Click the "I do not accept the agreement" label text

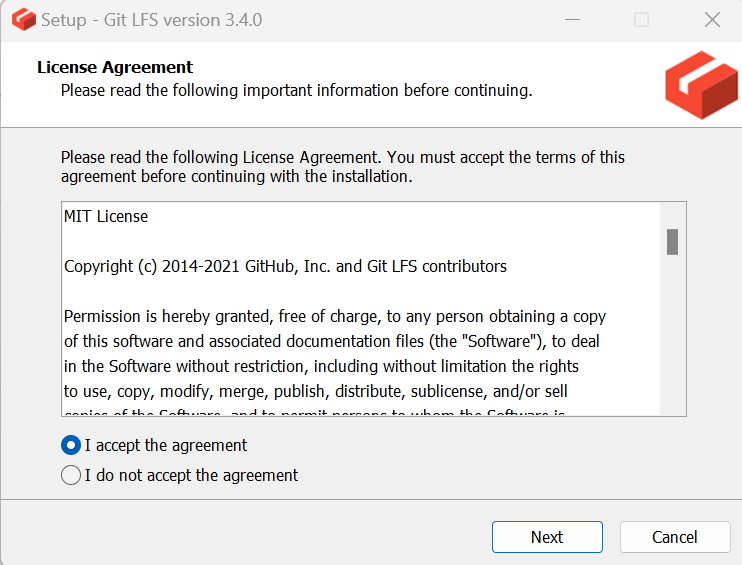click(191, 475)
